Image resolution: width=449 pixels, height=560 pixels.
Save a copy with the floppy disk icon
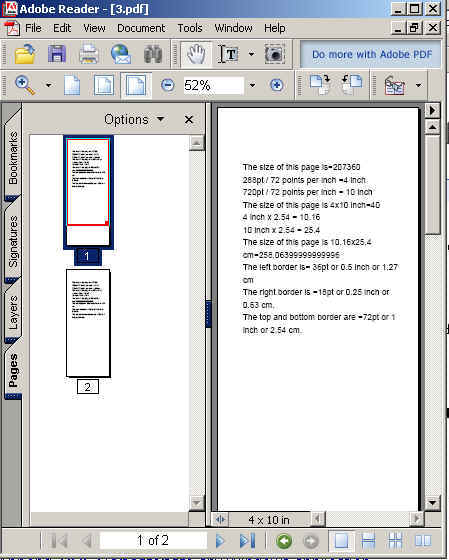[x=57, y=54]
